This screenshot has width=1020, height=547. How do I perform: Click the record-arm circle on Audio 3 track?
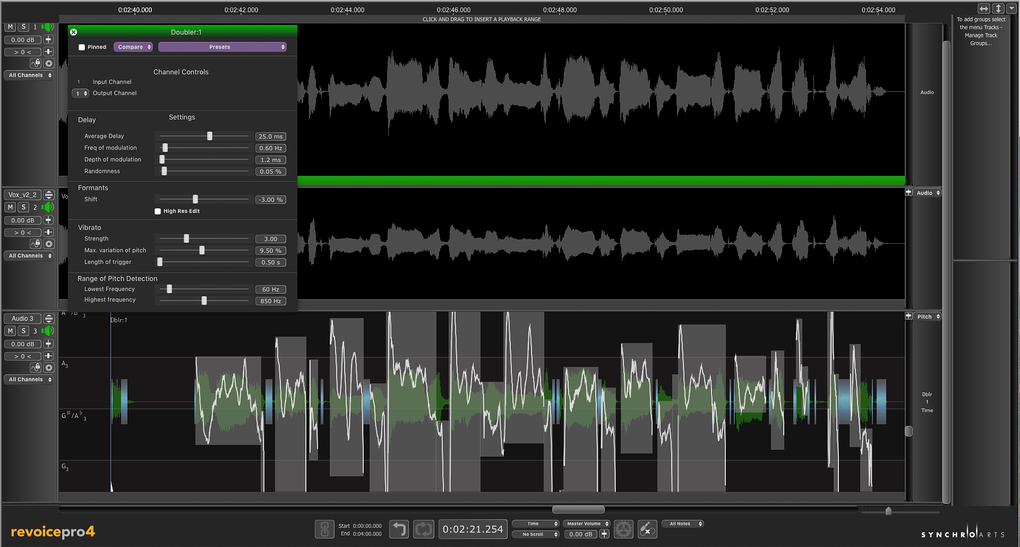click(x=49, y=367)
